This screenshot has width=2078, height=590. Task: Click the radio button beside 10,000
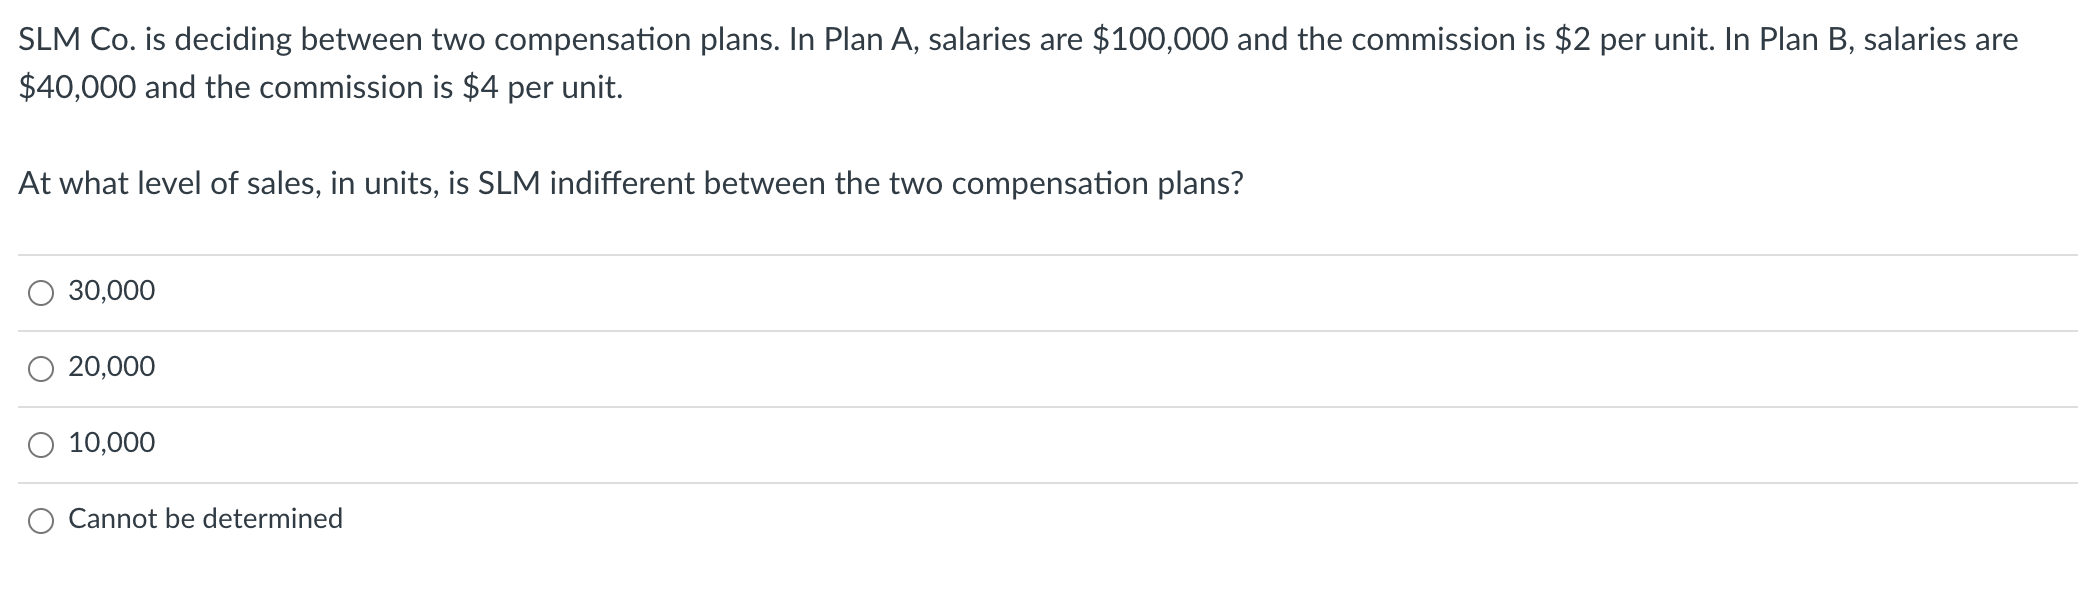40,444
